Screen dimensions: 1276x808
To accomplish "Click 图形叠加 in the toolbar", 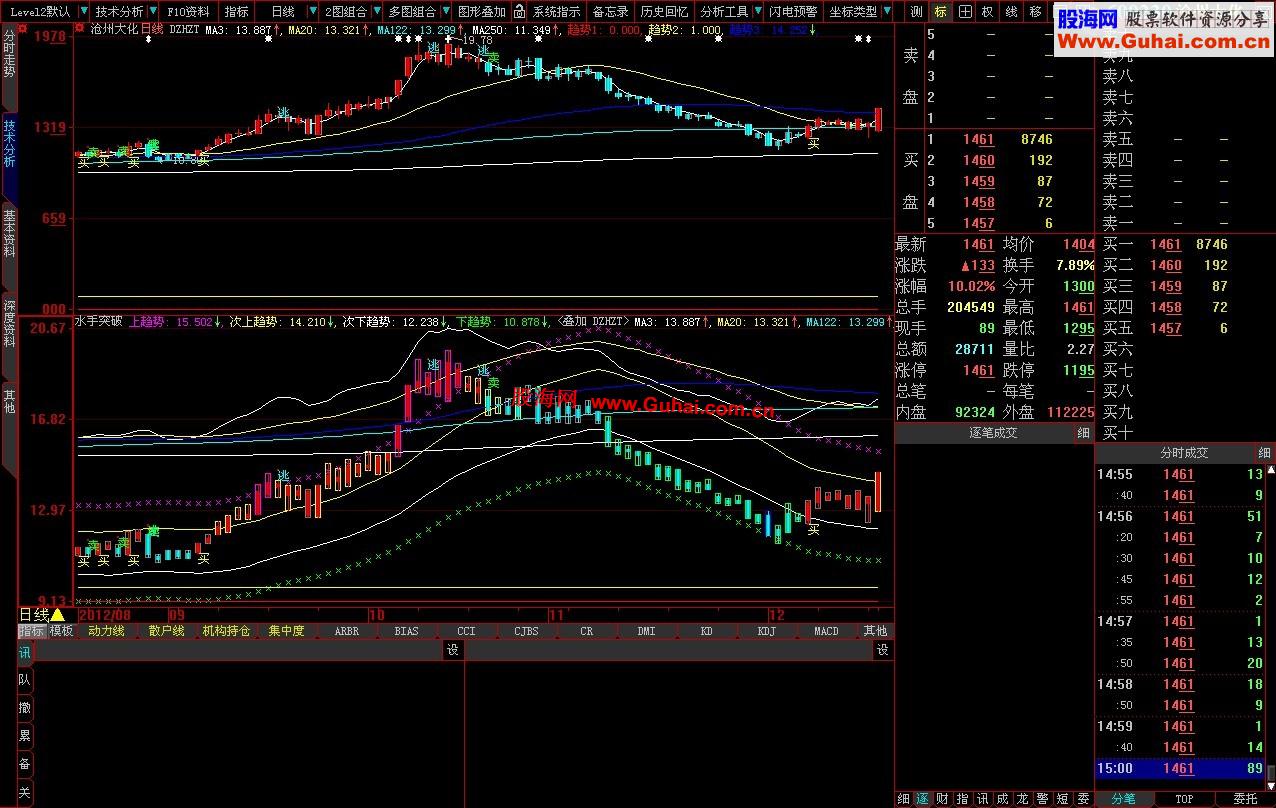I will [x=482, y=12].
